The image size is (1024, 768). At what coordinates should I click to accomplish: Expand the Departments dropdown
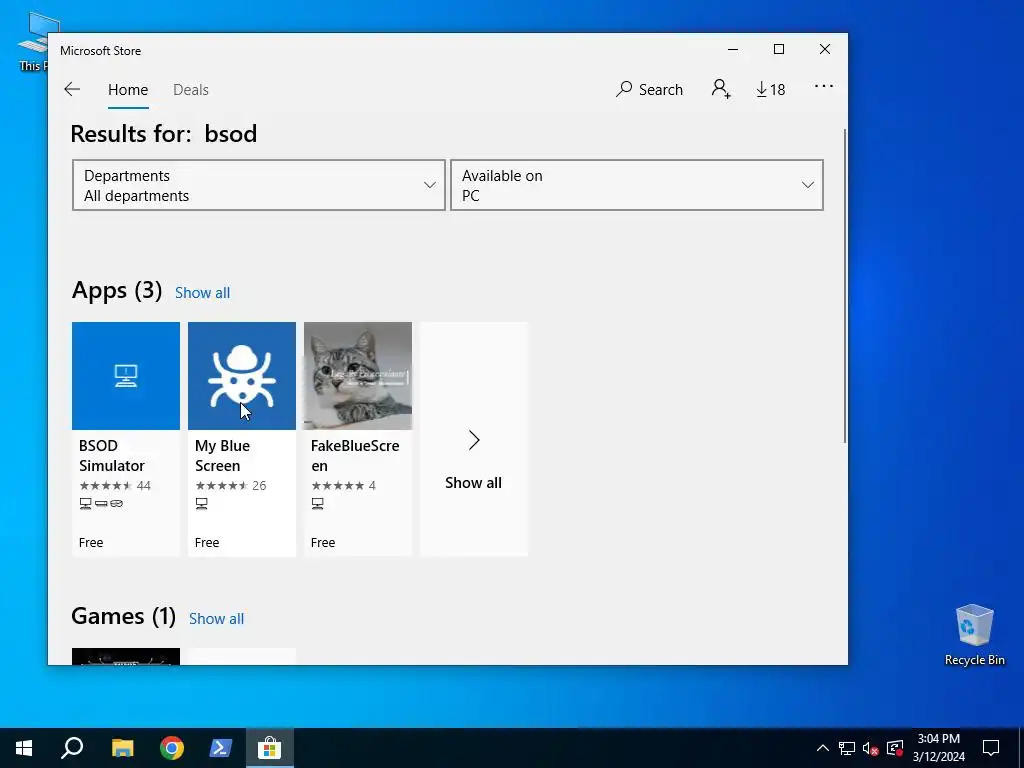(x=259, y=185)
